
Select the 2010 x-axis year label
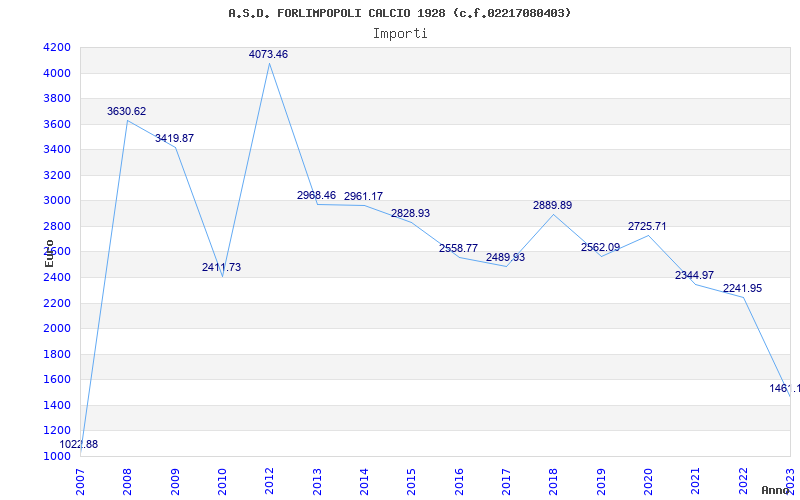pyautogui.click(x=222, y=482)
